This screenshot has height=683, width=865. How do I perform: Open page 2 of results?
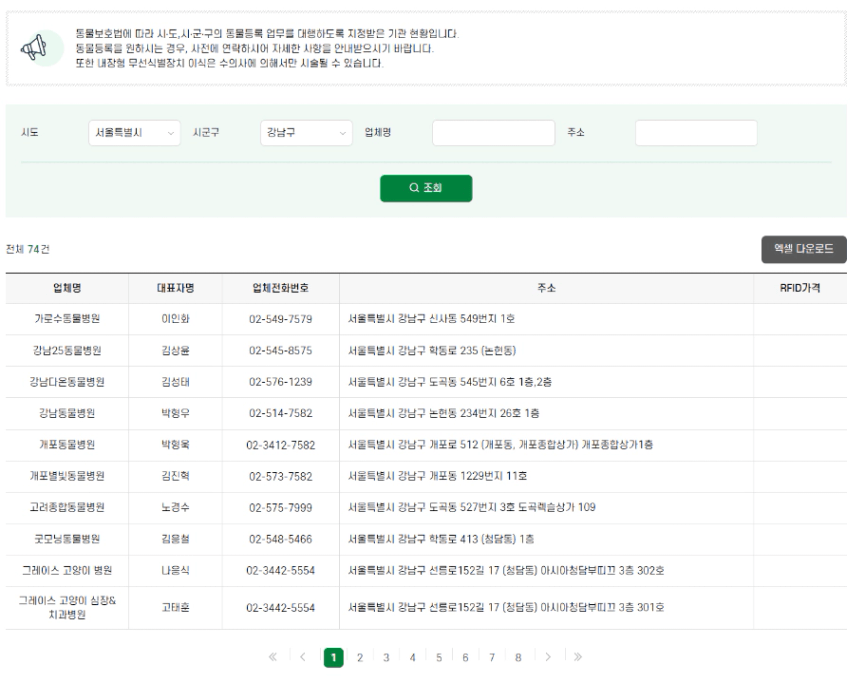click(361, 657)
